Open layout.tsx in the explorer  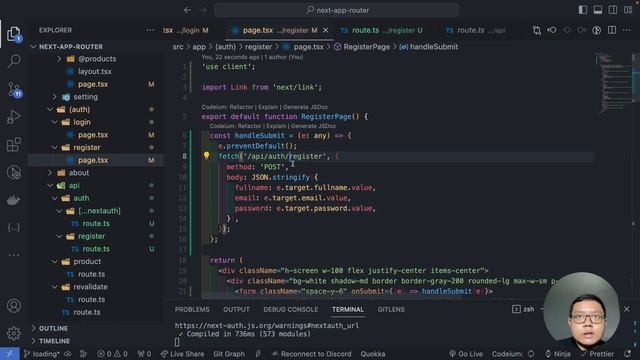(95, 71)
